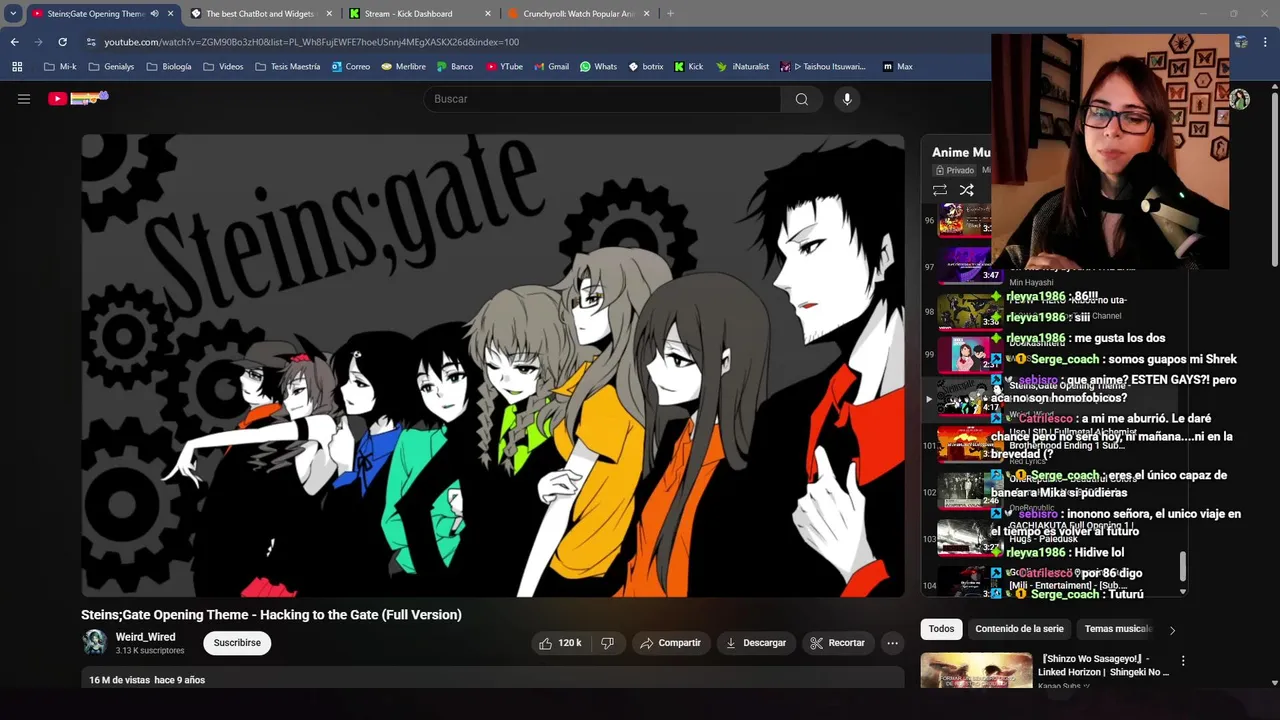Open the Weird_Wired channel name link

pos(145,637)
